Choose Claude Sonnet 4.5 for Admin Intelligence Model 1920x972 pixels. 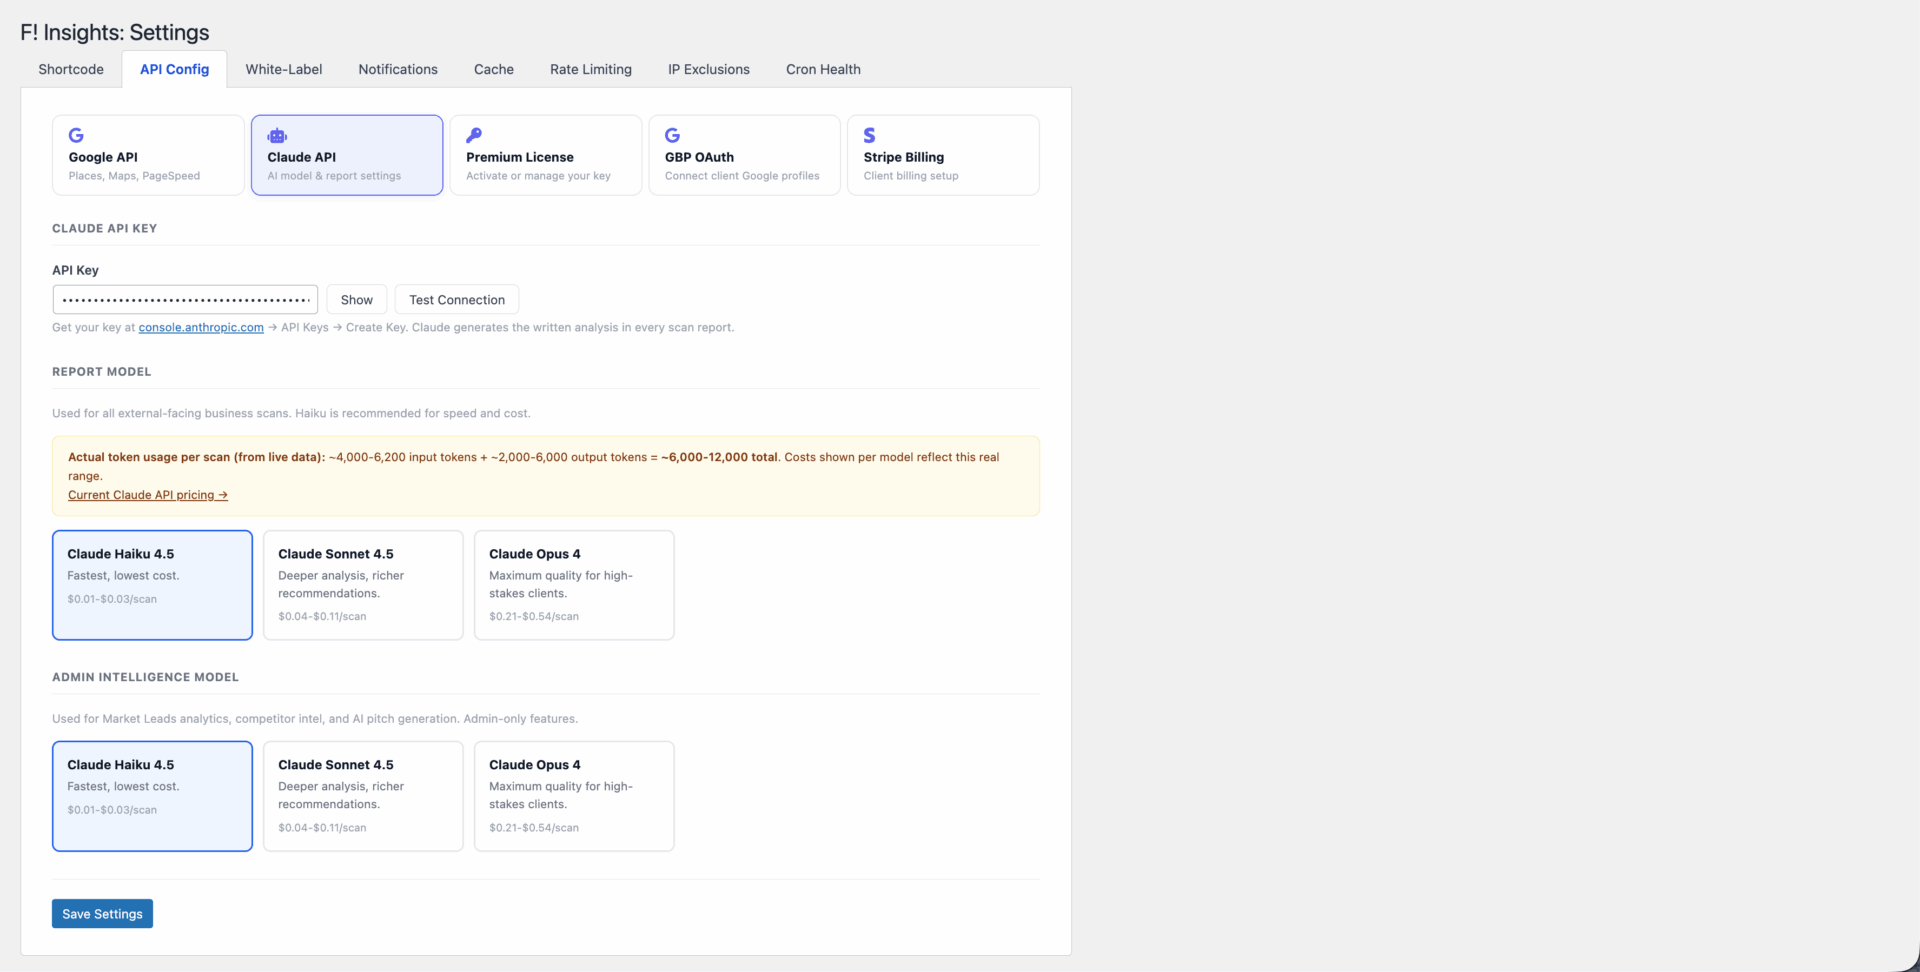[x=363, y=796]
